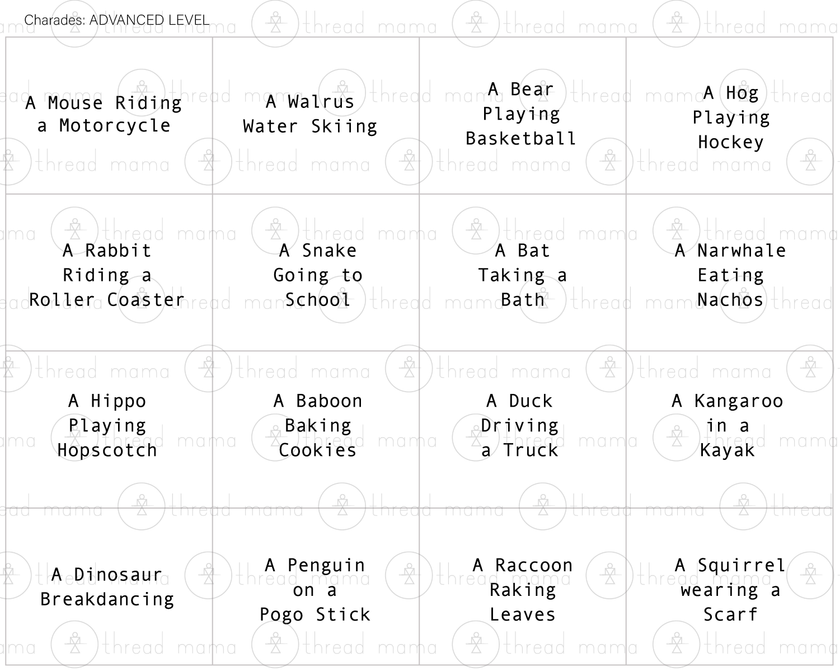Select the Hog Playing Hockey card
840x672 pixels.
[731, 117]
